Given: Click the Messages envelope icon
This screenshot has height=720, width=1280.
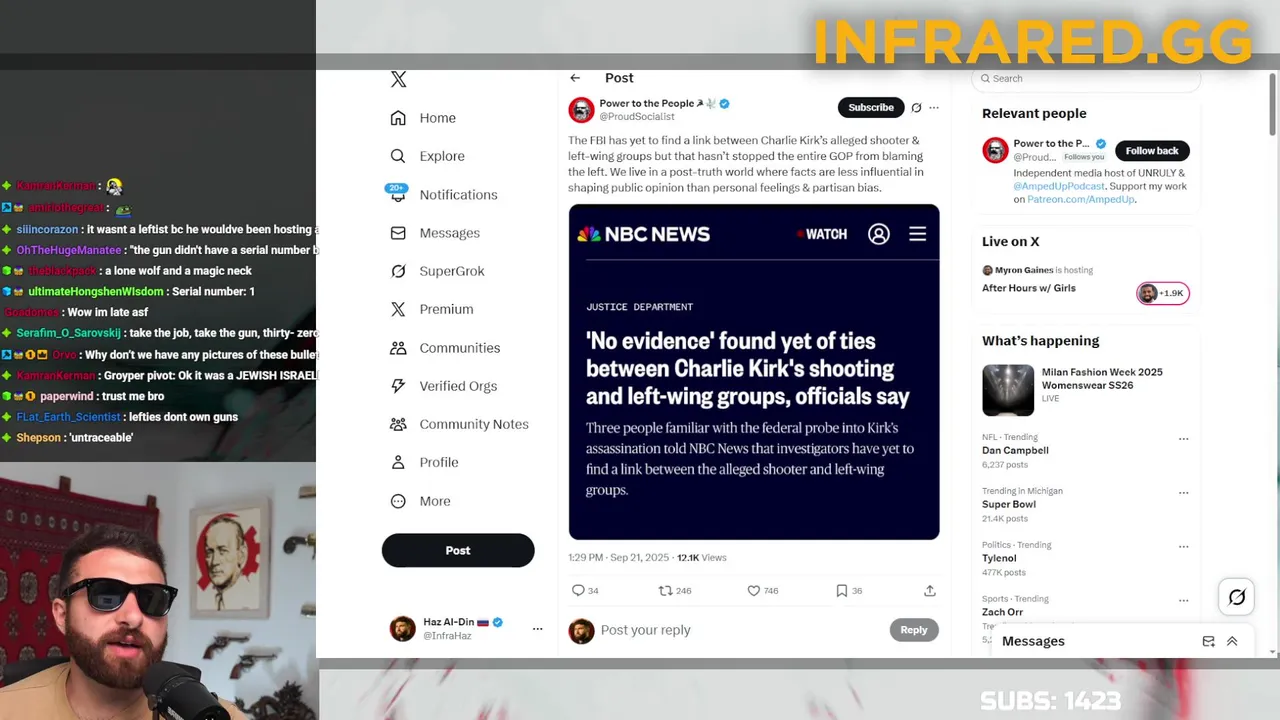Looking at the screenshot, I should [398, 233].
